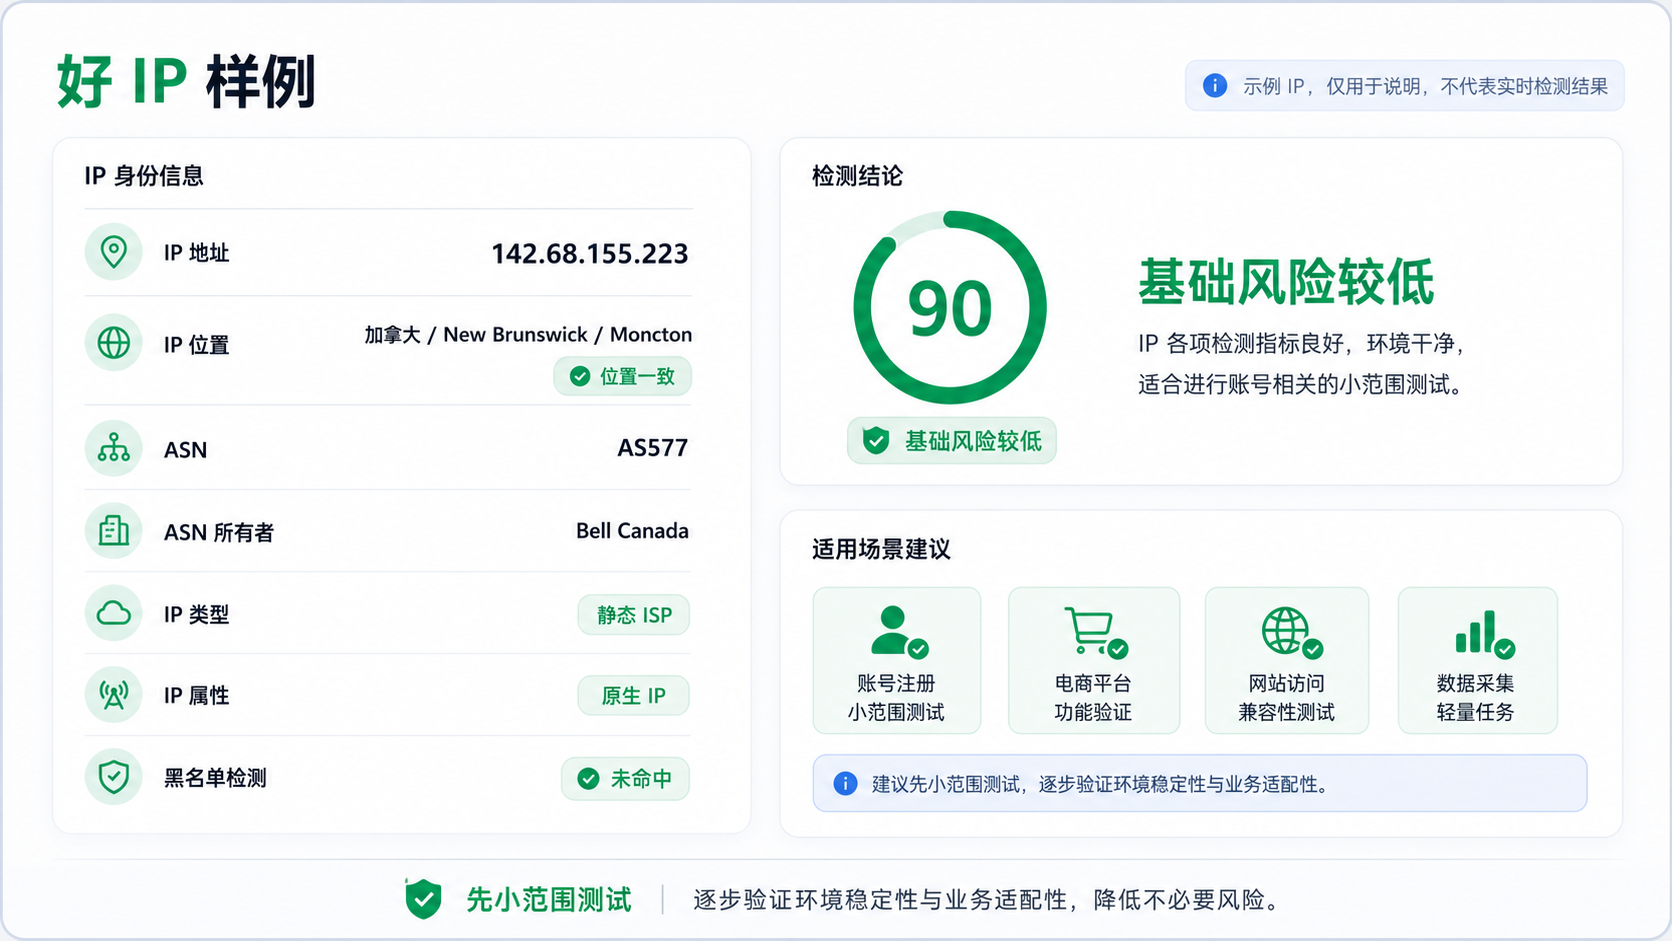Click the info icon in the 示例 IP notice

[x=1215, y=86]
